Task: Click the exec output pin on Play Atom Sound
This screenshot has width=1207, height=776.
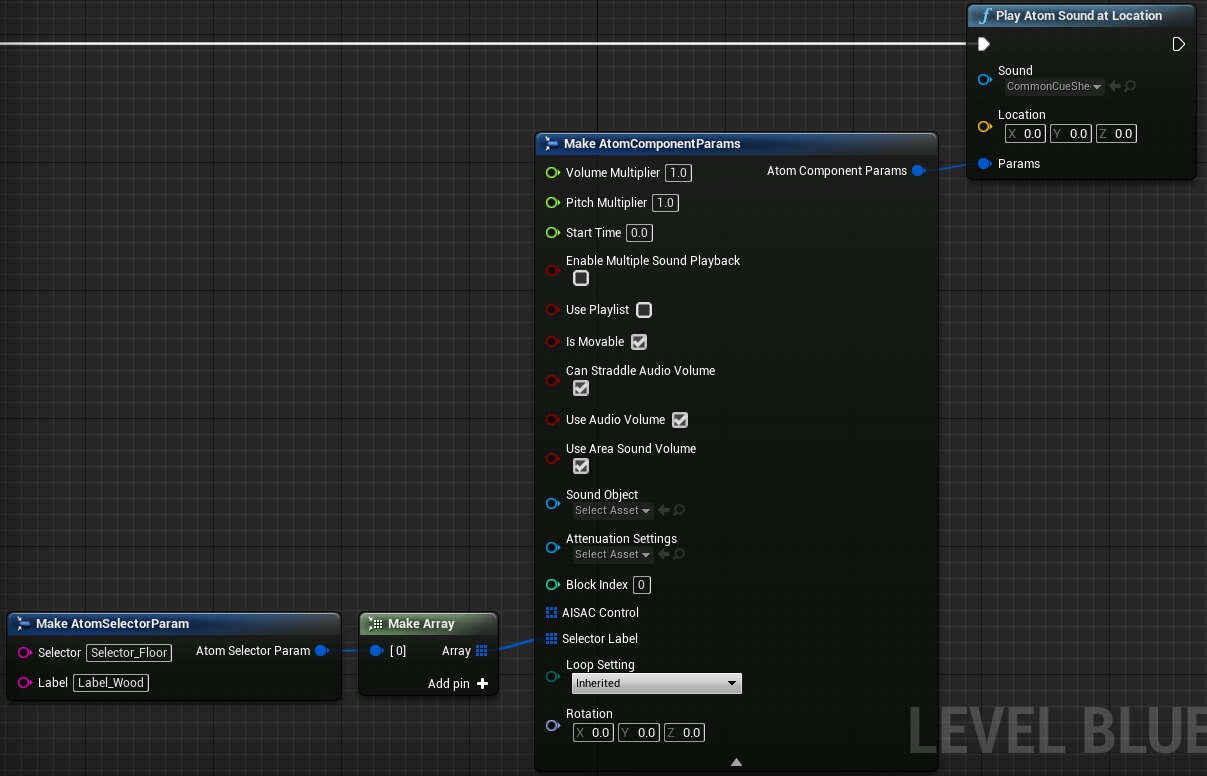Action: coord(1178,44)
